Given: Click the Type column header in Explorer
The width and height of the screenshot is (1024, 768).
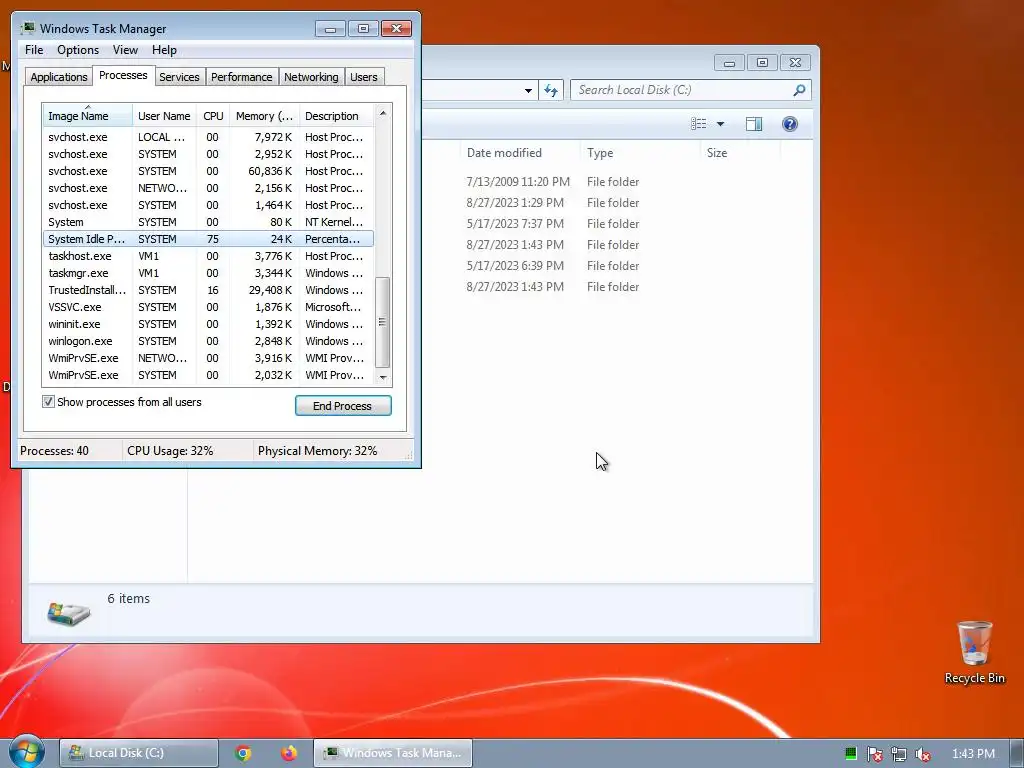Looking at the screenshot, I should coord(640,153).
